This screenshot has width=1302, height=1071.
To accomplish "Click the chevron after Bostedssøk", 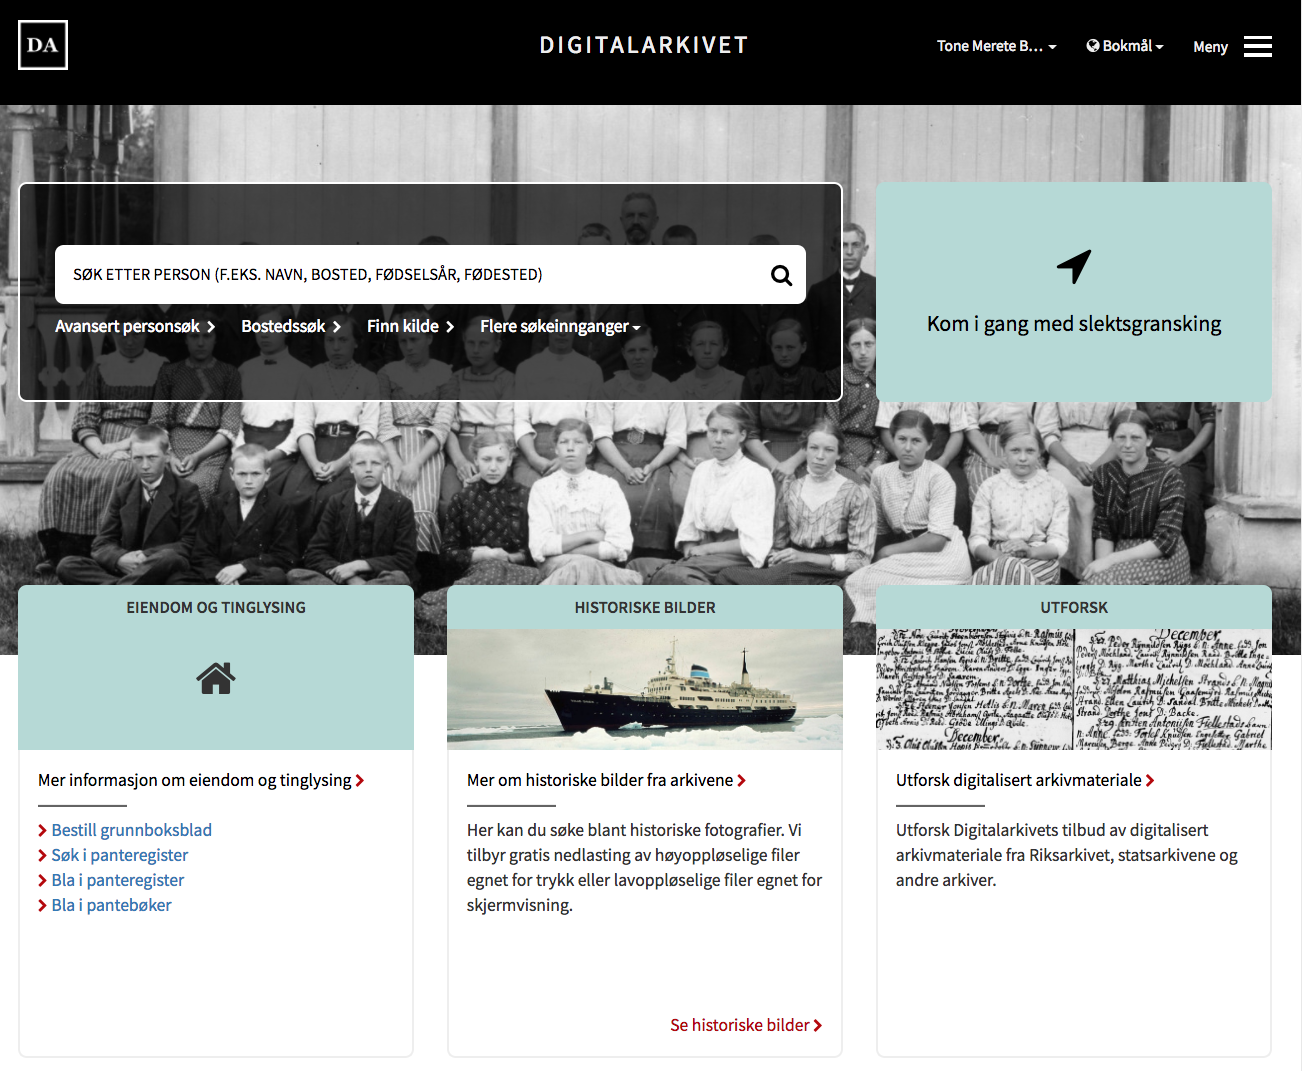I will 337,327.
